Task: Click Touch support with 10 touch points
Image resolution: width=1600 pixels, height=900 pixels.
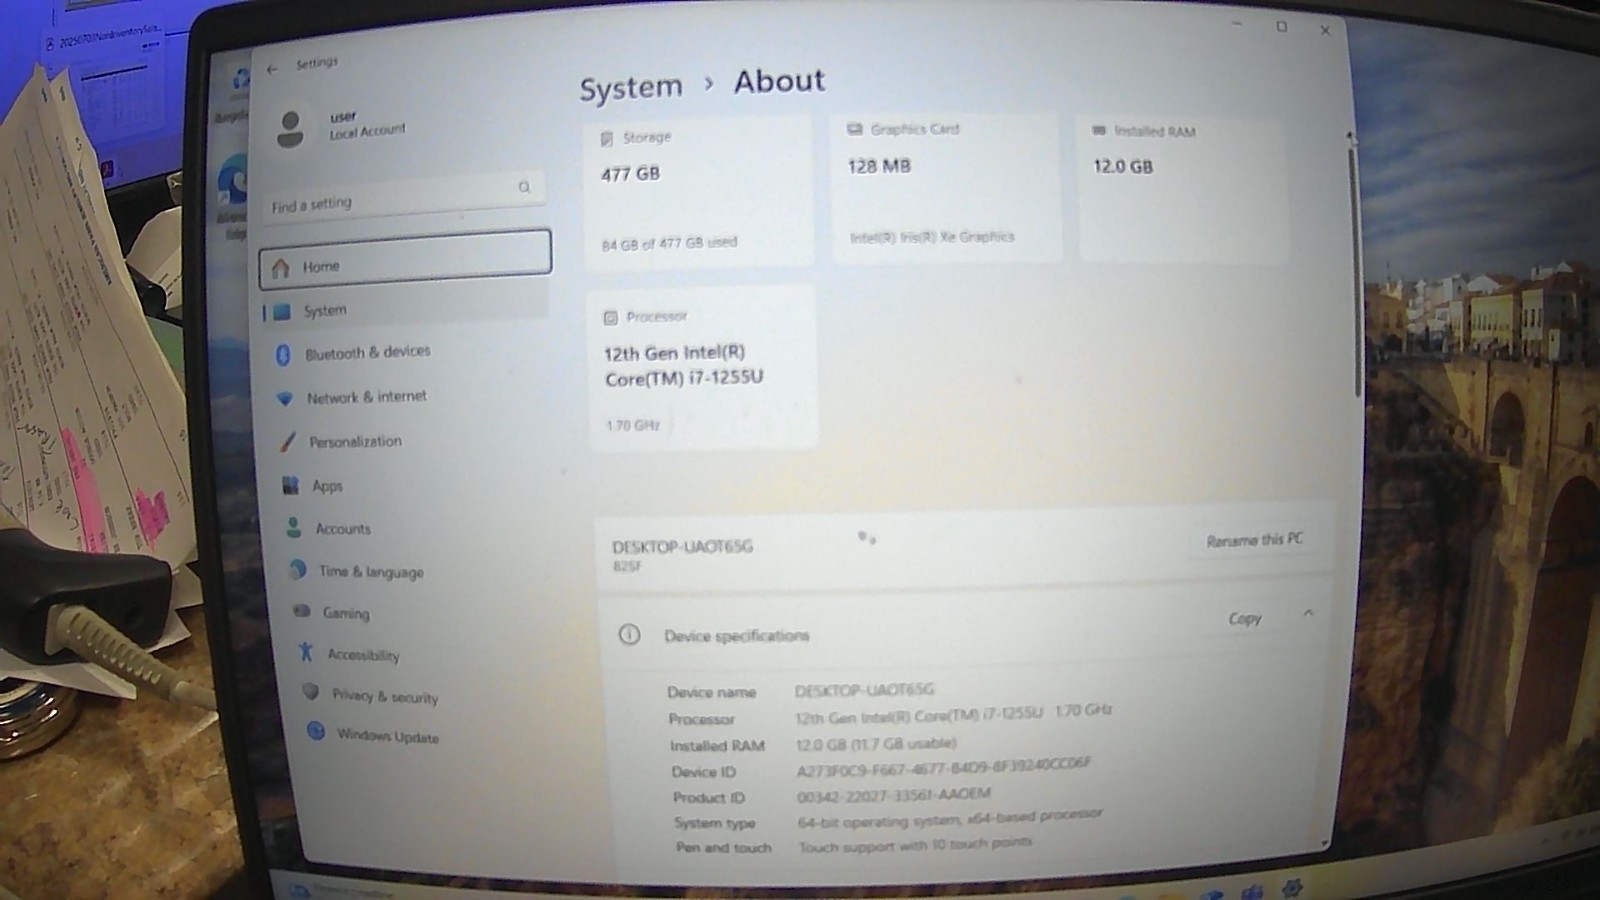Action: [x=915, y=845]
